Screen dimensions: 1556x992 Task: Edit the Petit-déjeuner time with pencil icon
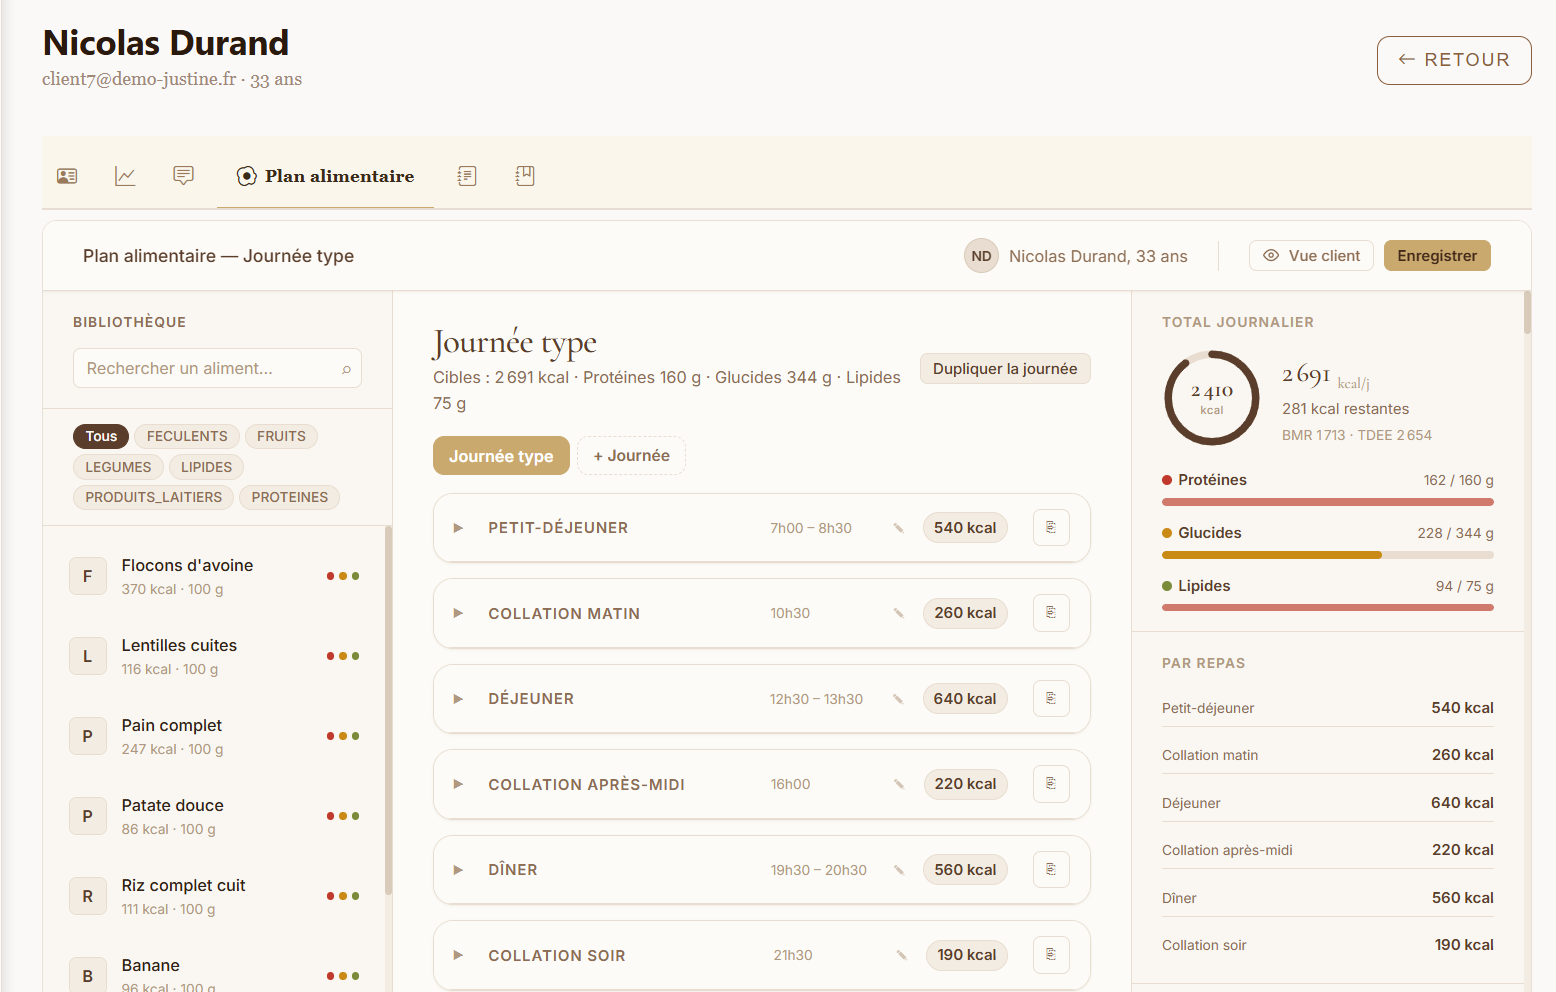[899, 528]
